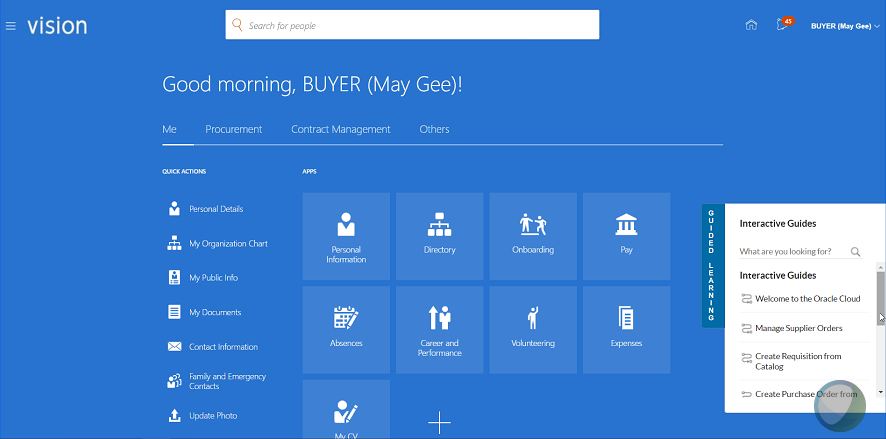886x439 pixels.
Task: Open the Directory app tile
Action: (439, 236)
